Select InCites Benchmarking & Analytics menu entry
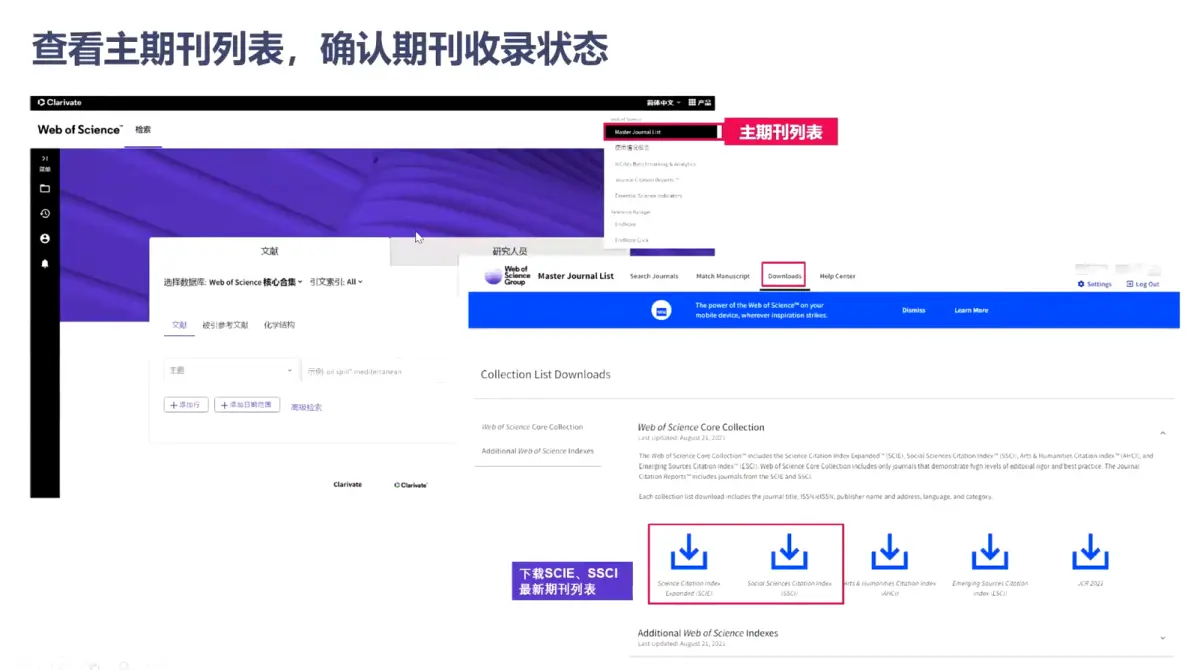This screenshot has width=1200, height=670. 655,164
